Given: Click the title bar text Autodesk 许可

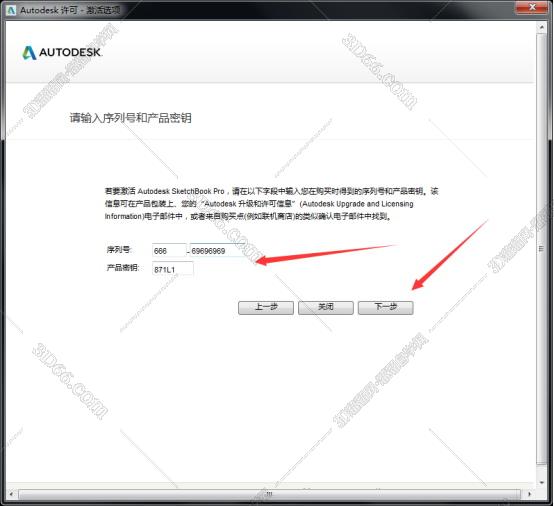Looking at the screenshot, I should tap(48, 10).
